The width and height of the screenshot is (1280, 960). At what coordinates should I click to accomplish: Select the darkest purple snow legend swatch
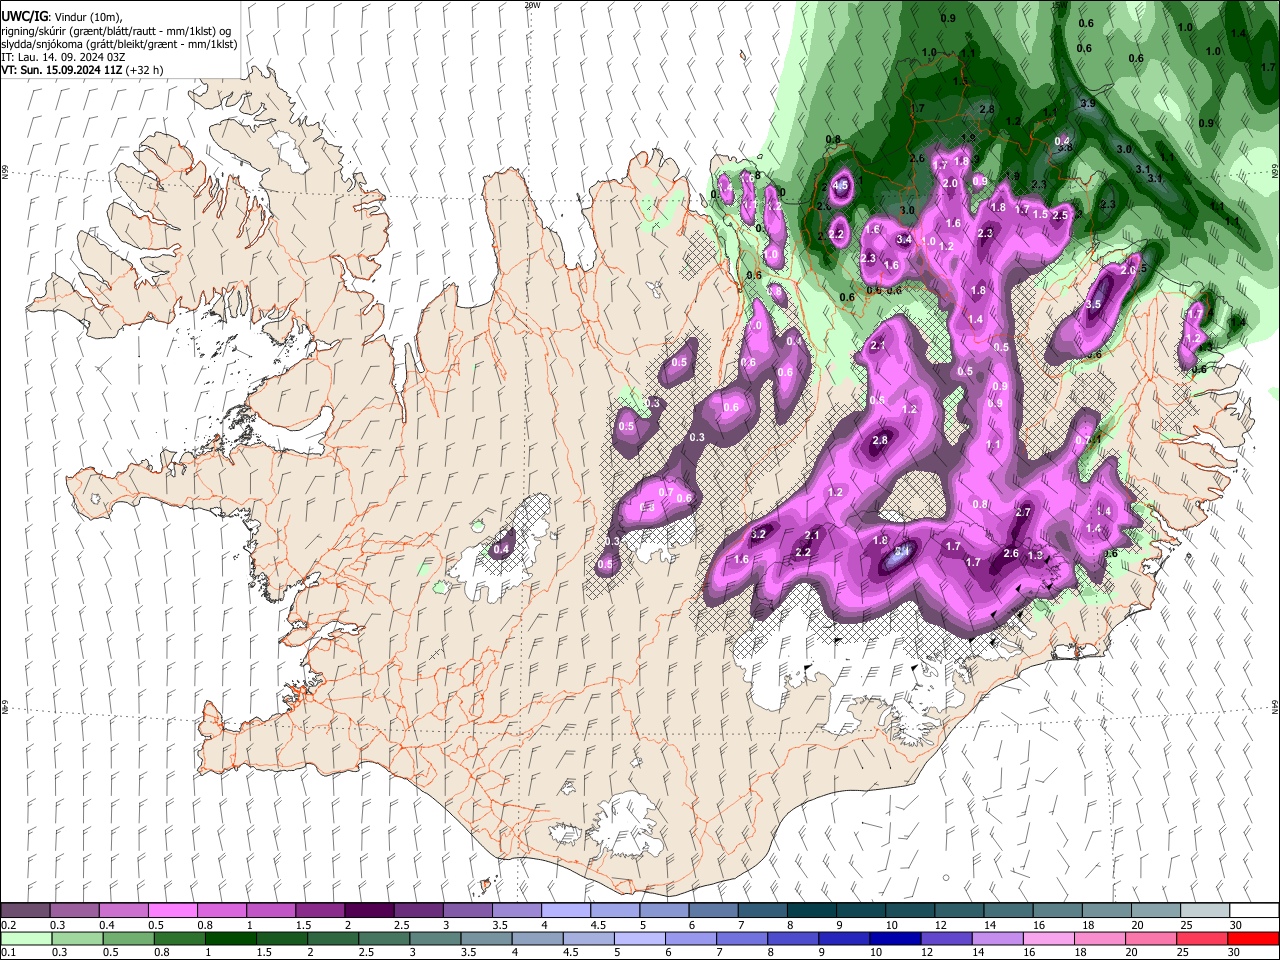(369, 911)
